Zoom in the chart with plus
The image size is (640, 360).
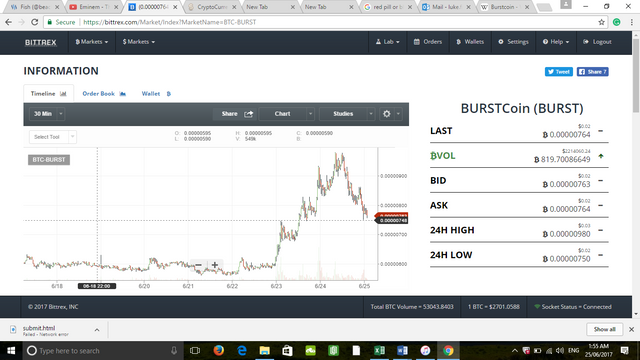click(x=215, y=265)
